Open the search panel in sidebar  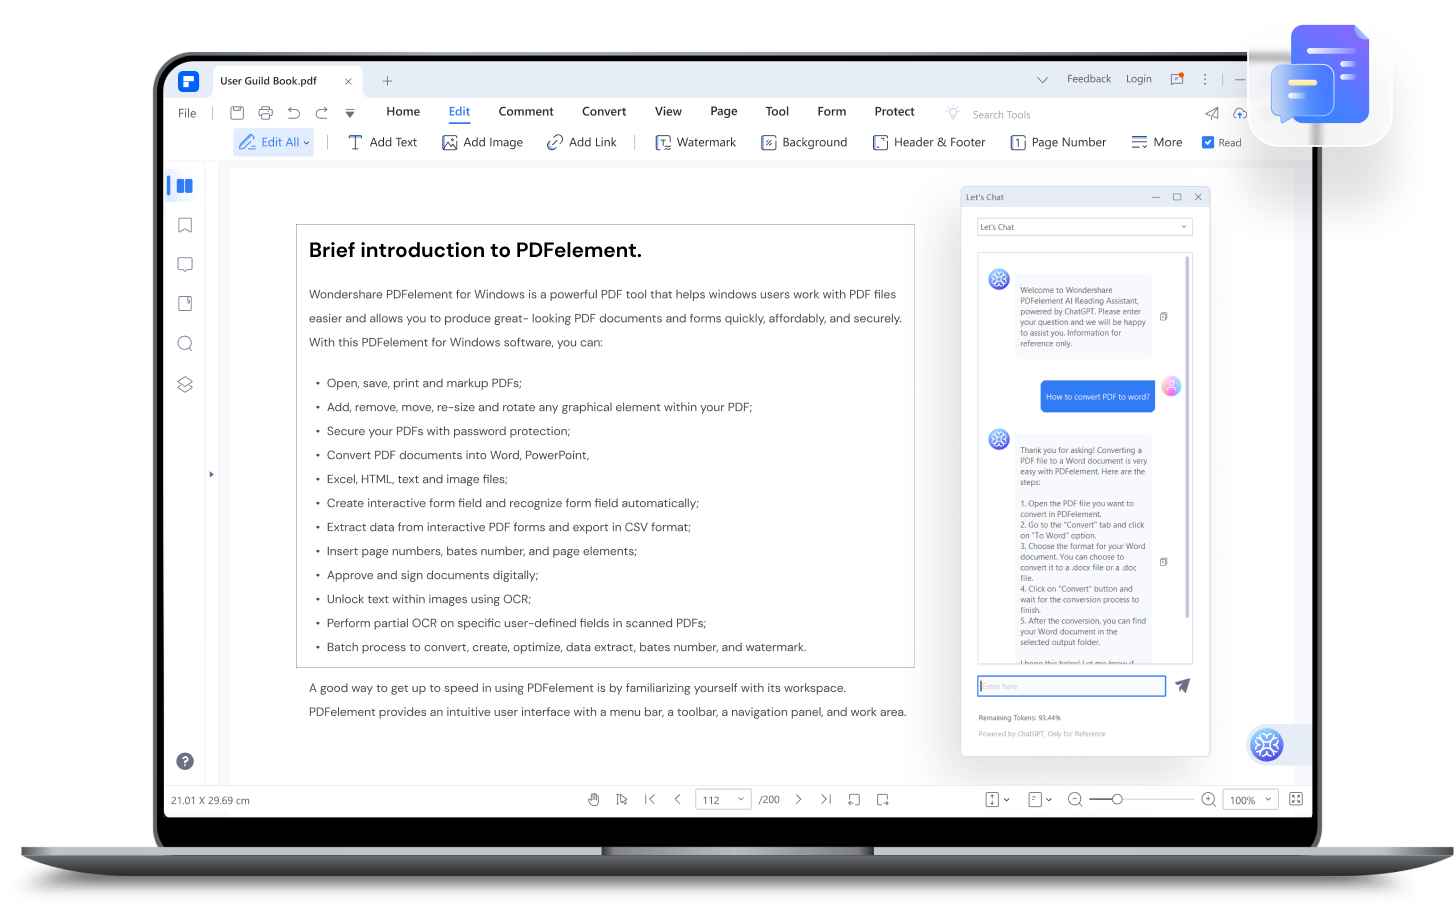[185, 344]
